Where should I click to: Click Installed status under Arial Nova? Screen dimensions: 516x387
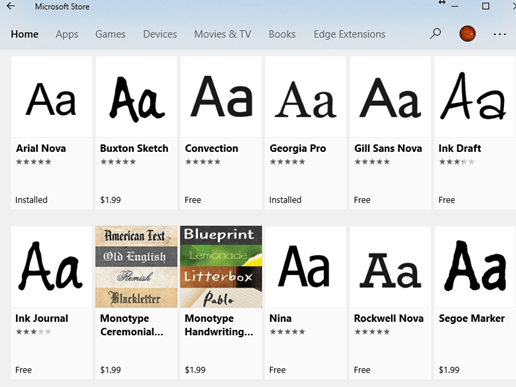[31, 200]
